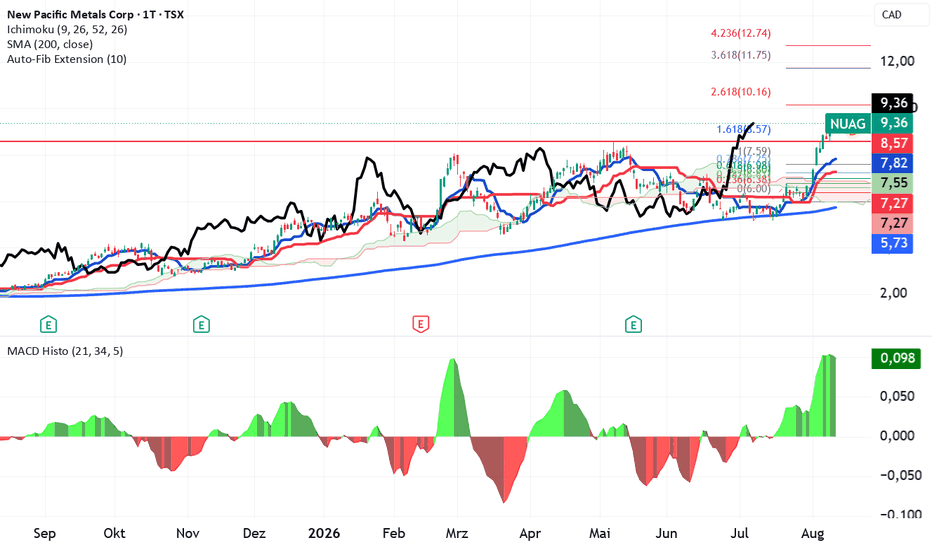Click the September earnings E marker
This screenshot has width=932, height=550.
tap(48, 325)
